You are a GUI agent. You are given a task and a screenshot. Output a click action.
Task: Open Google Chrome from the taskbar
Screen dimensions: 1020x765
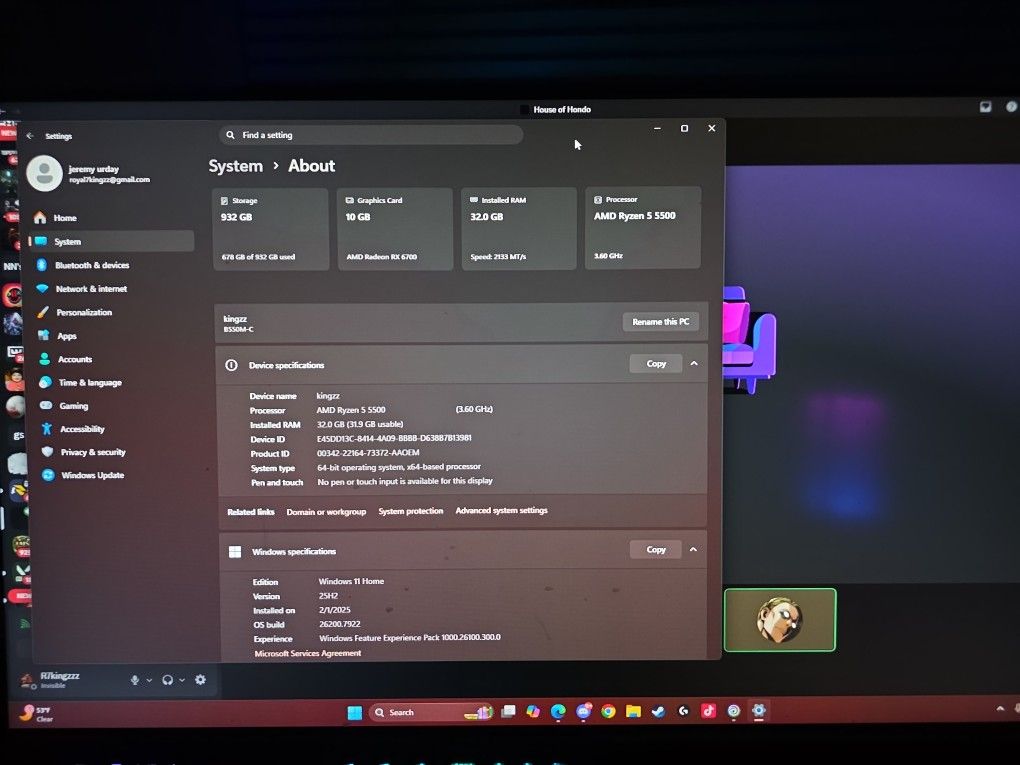point(608,711)
